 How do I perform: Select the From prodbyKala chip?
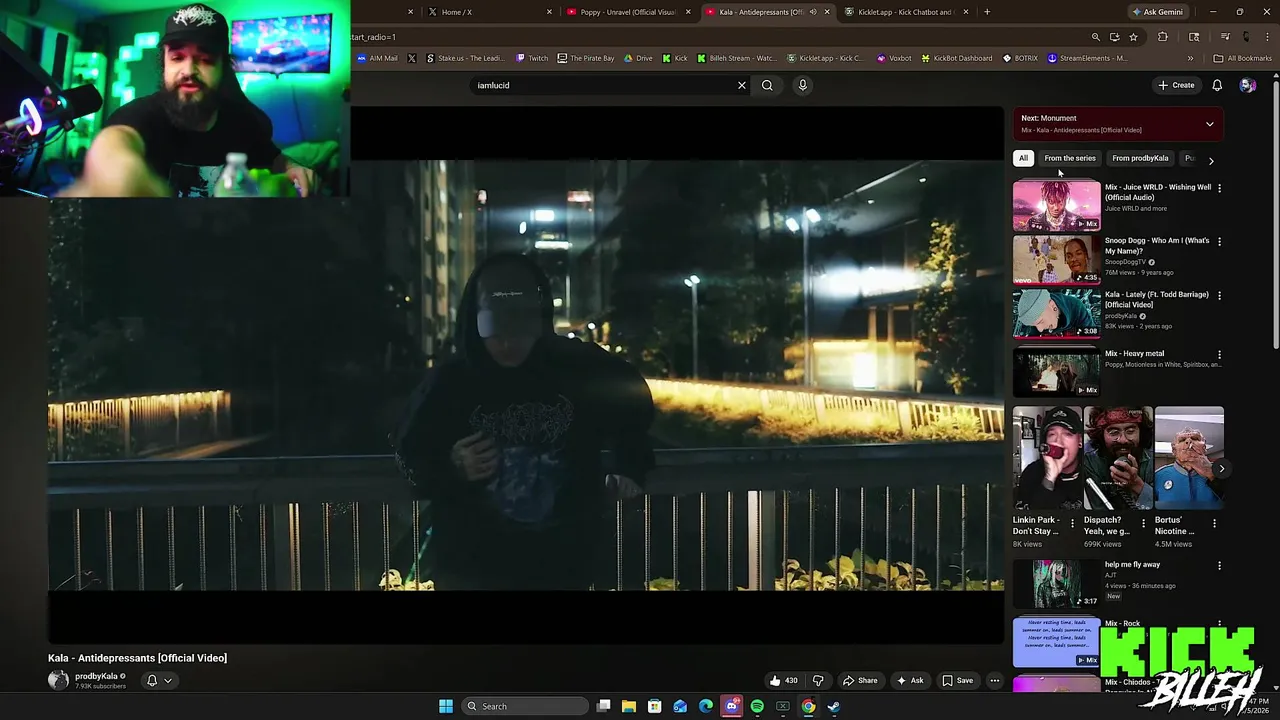click(1140, 158)
